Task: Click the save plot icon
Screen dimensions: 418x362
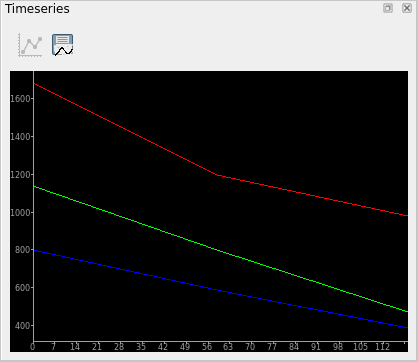Action: tap(62, 44)
